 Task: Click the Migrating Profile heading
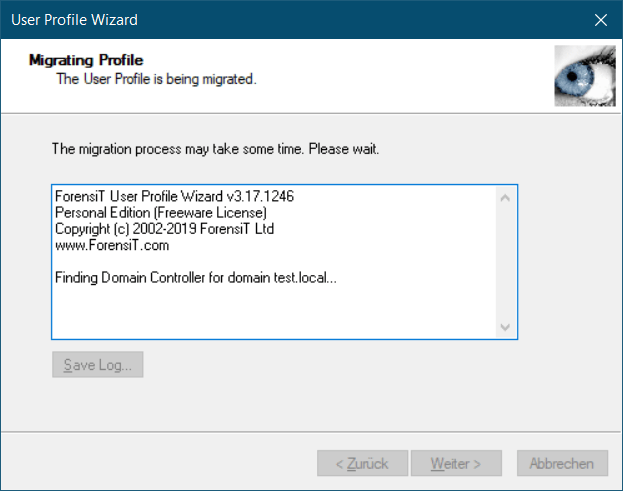[x=86, y=60]
